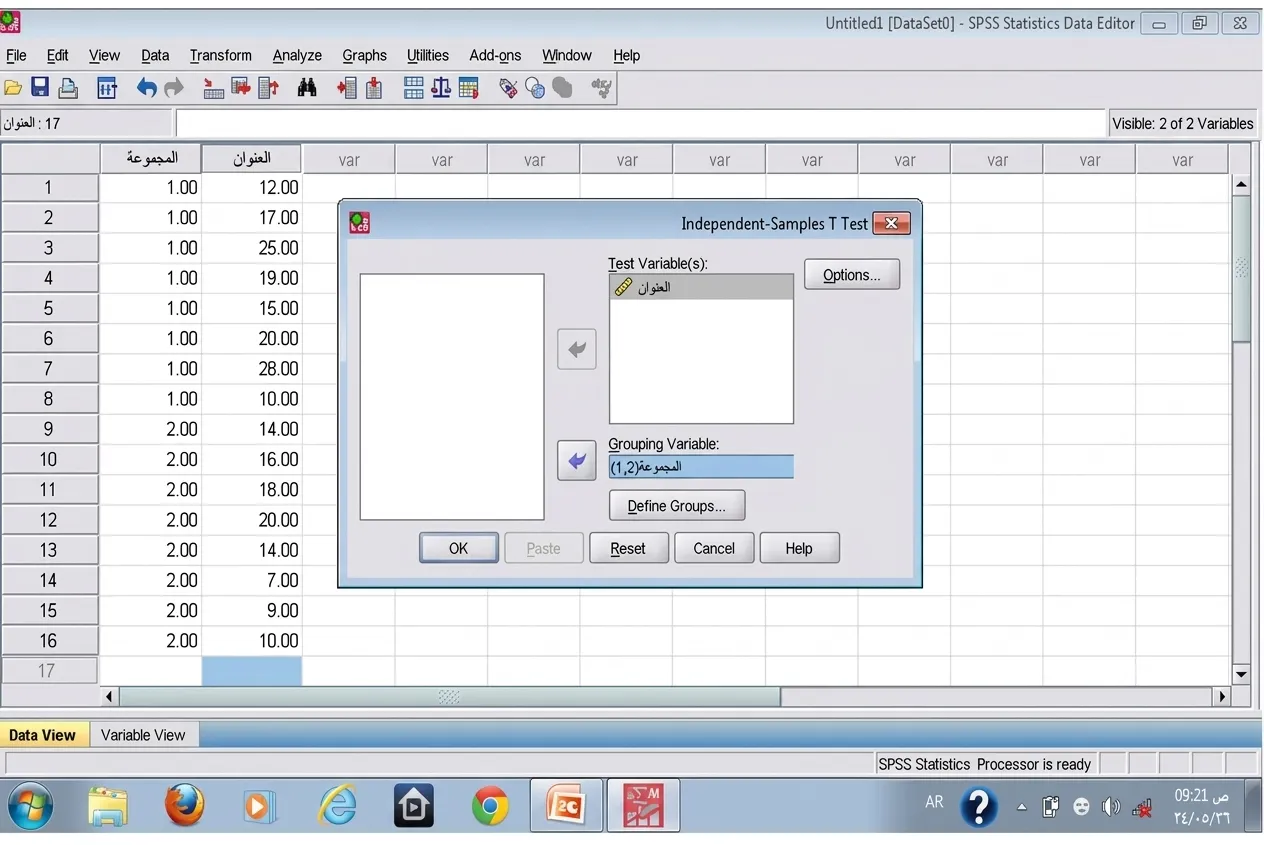Click the dialog Help button
The image size is (1264, 845).
click(x=799, y=548)
